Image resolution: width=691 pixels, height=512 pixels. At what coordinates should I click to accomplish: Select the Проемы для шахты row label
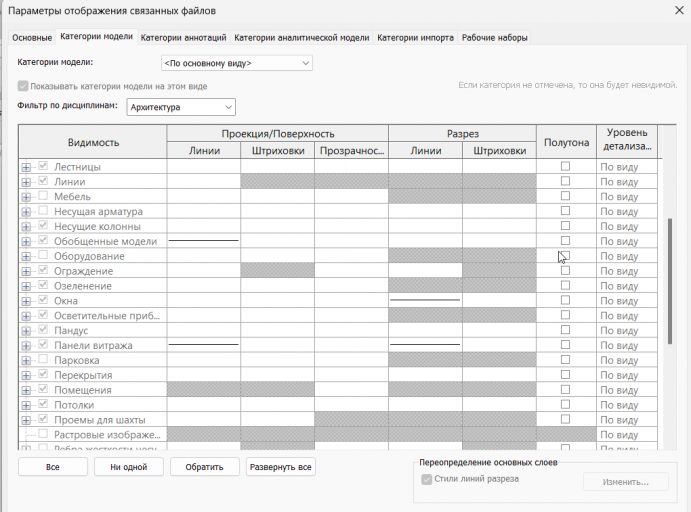[x=100, y=420]
